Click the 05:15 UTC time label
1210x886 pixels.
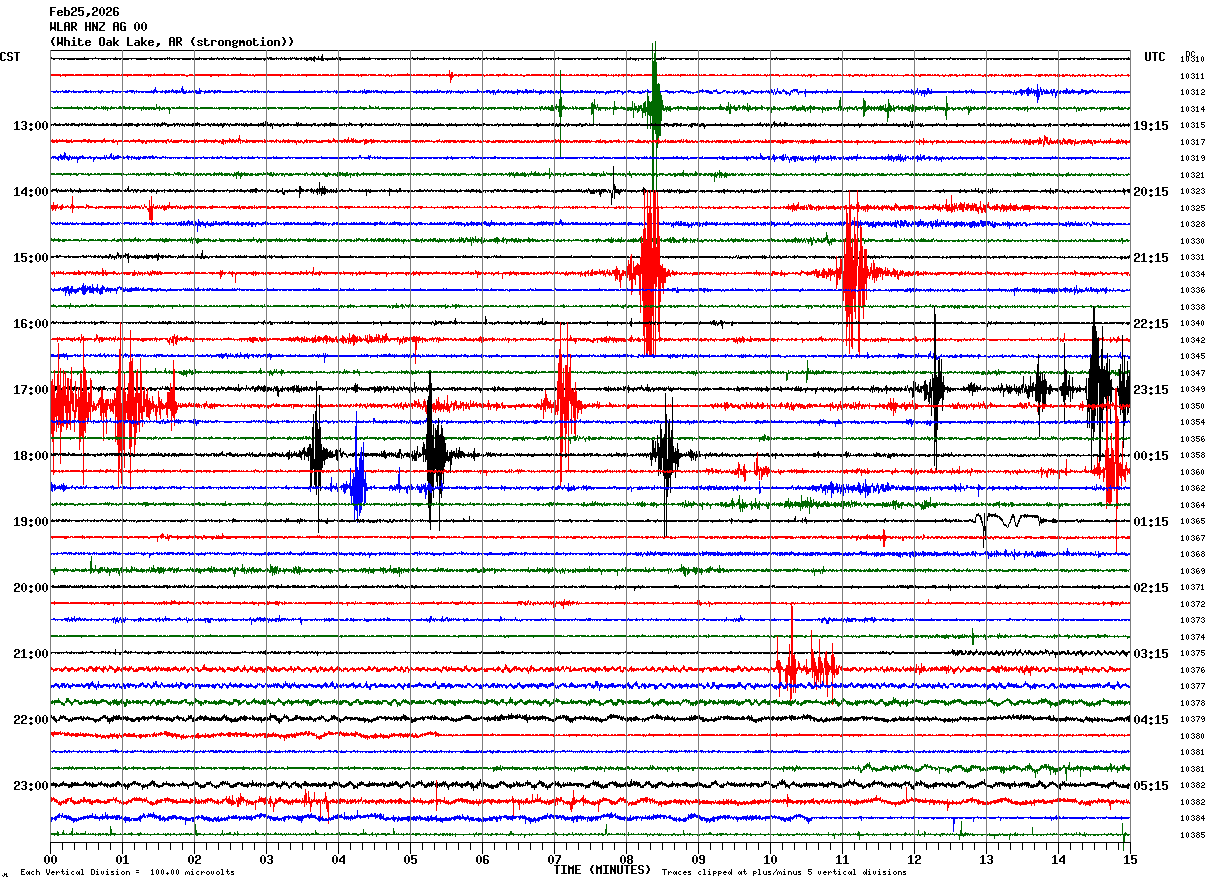pos(1151,786)
